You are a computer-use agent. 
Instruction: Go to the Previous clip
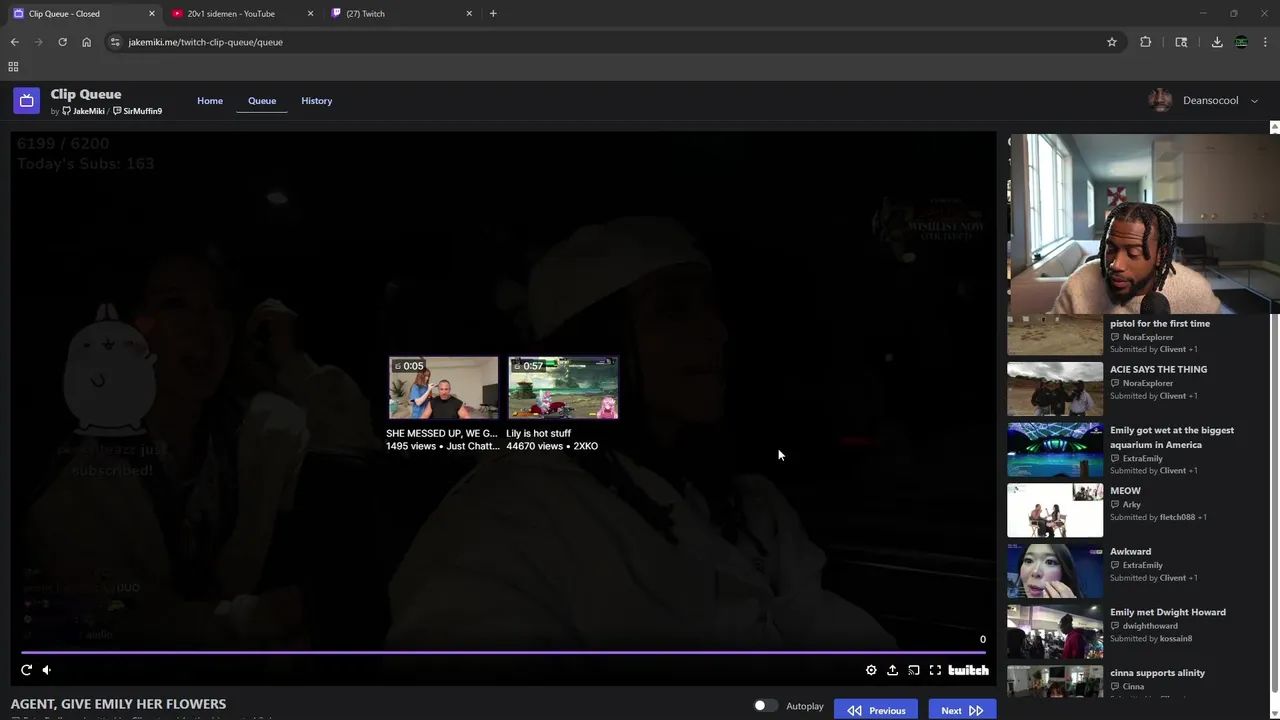pyautogui.click(x=876, y=710)
